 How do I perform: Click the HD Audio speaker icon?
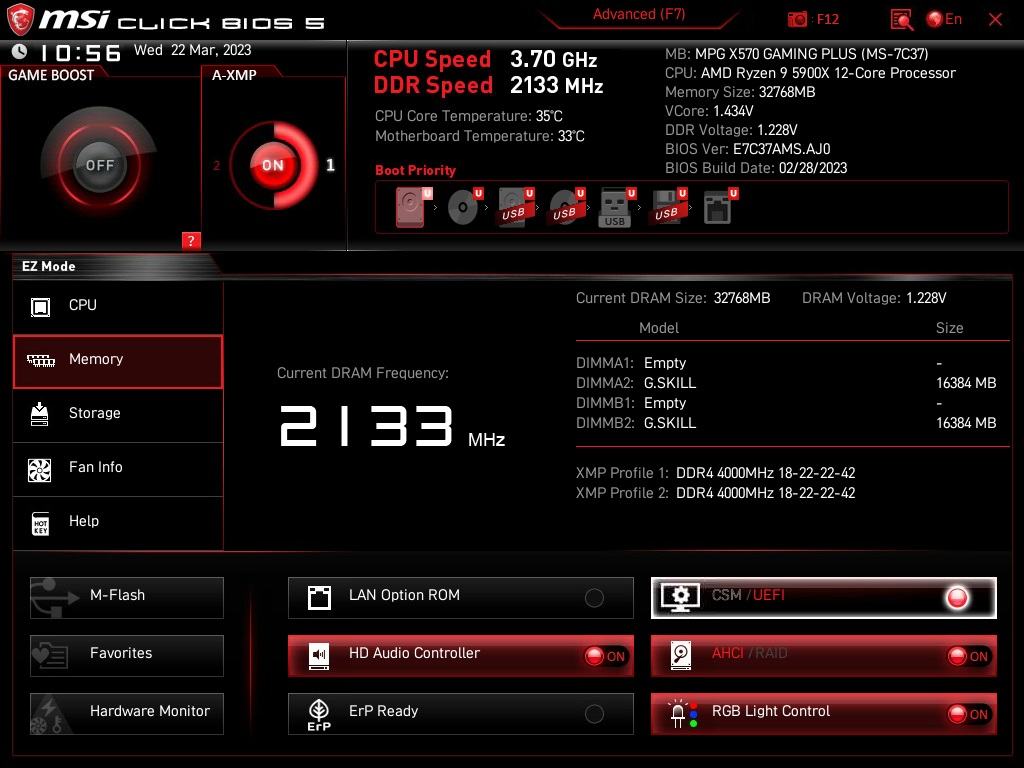(x=319, y=656)
